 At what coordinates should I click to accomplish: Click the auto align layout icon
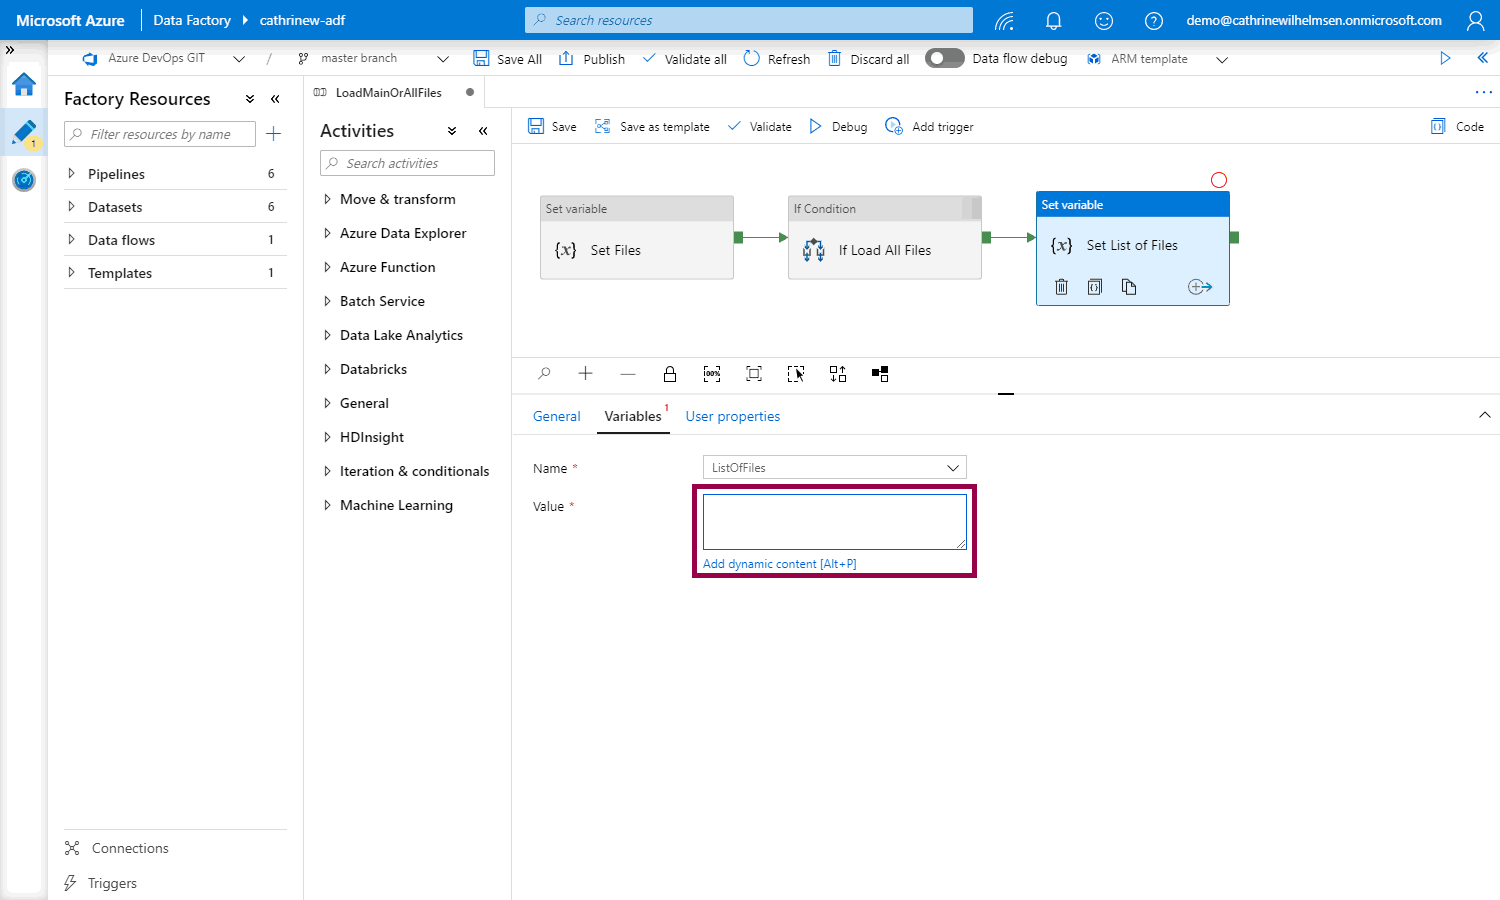838,374
